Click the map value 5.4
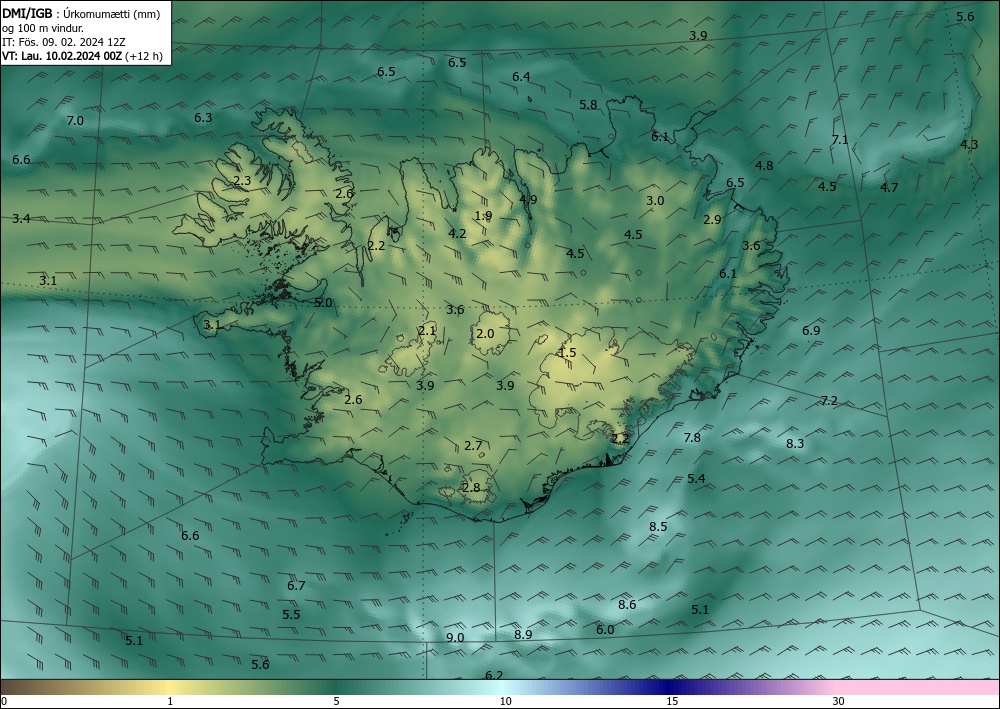Viewport: 1000px width, 709px height. [x=696, y=478]
